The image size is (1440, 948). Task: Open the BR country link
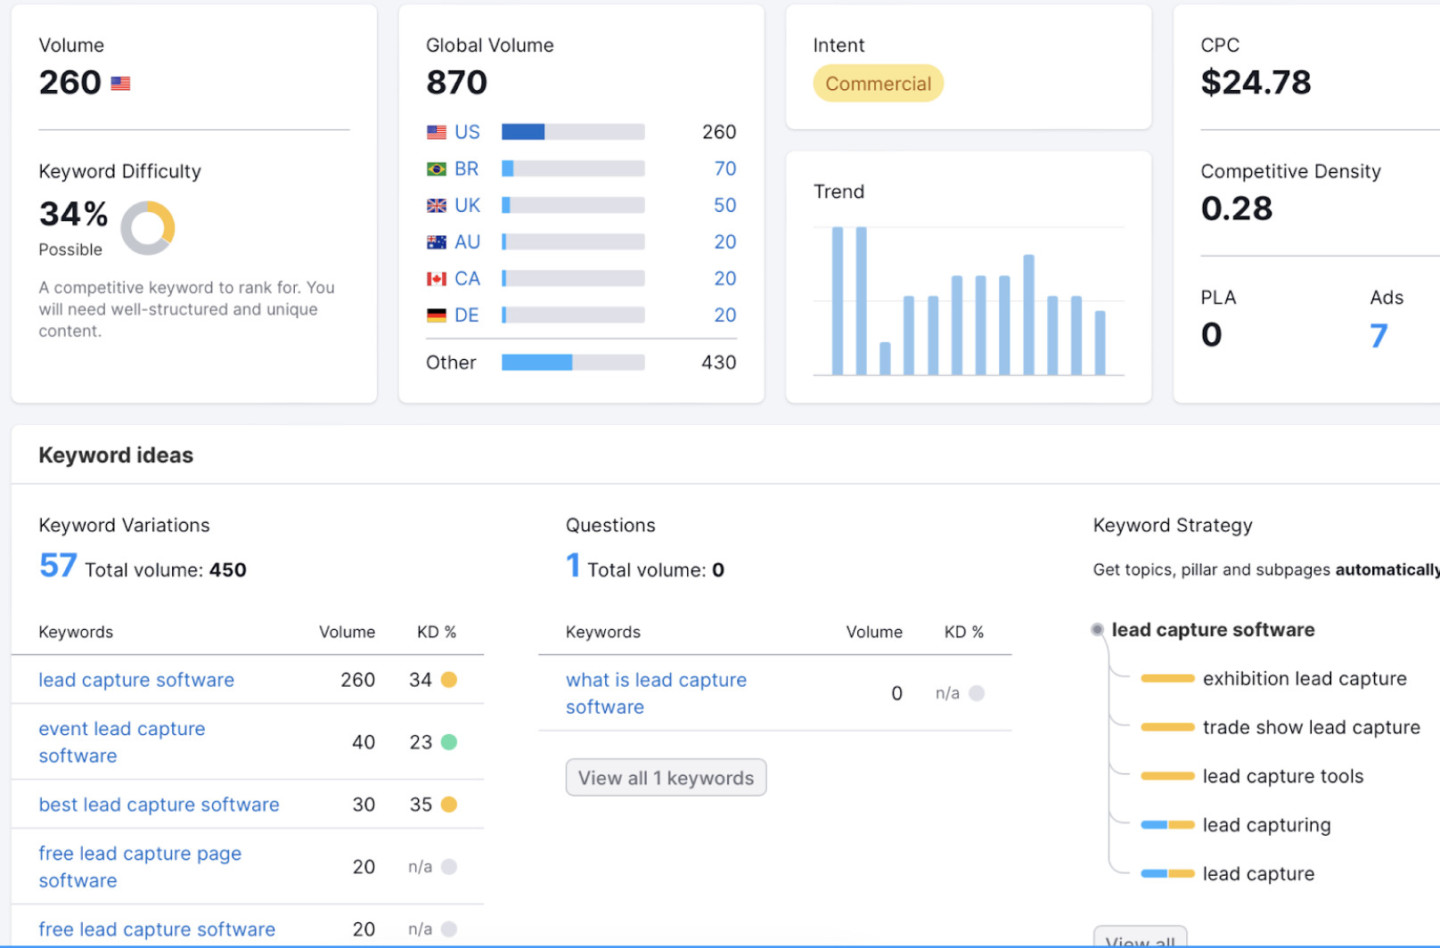point(466,169)
